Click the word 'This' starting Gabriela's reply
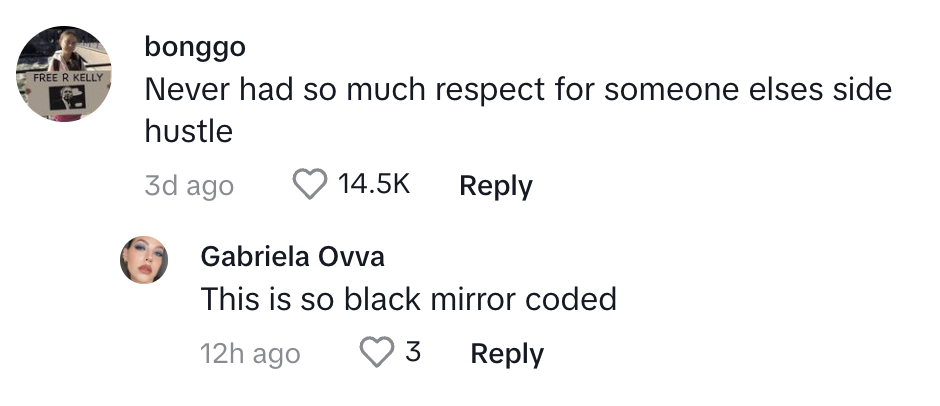Screen dimensions: 940x406 click(227, 299)
